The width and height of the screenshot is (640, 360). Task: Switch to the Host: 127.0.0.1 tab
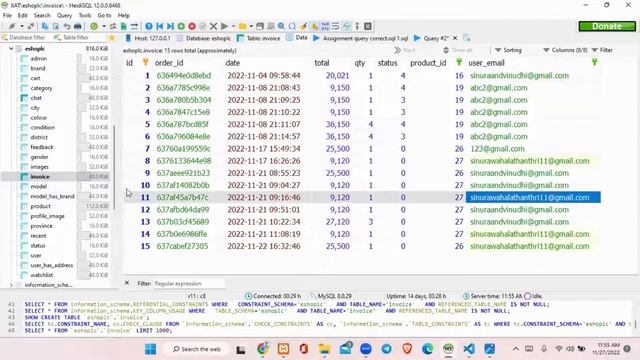click(x=148, y=38)
